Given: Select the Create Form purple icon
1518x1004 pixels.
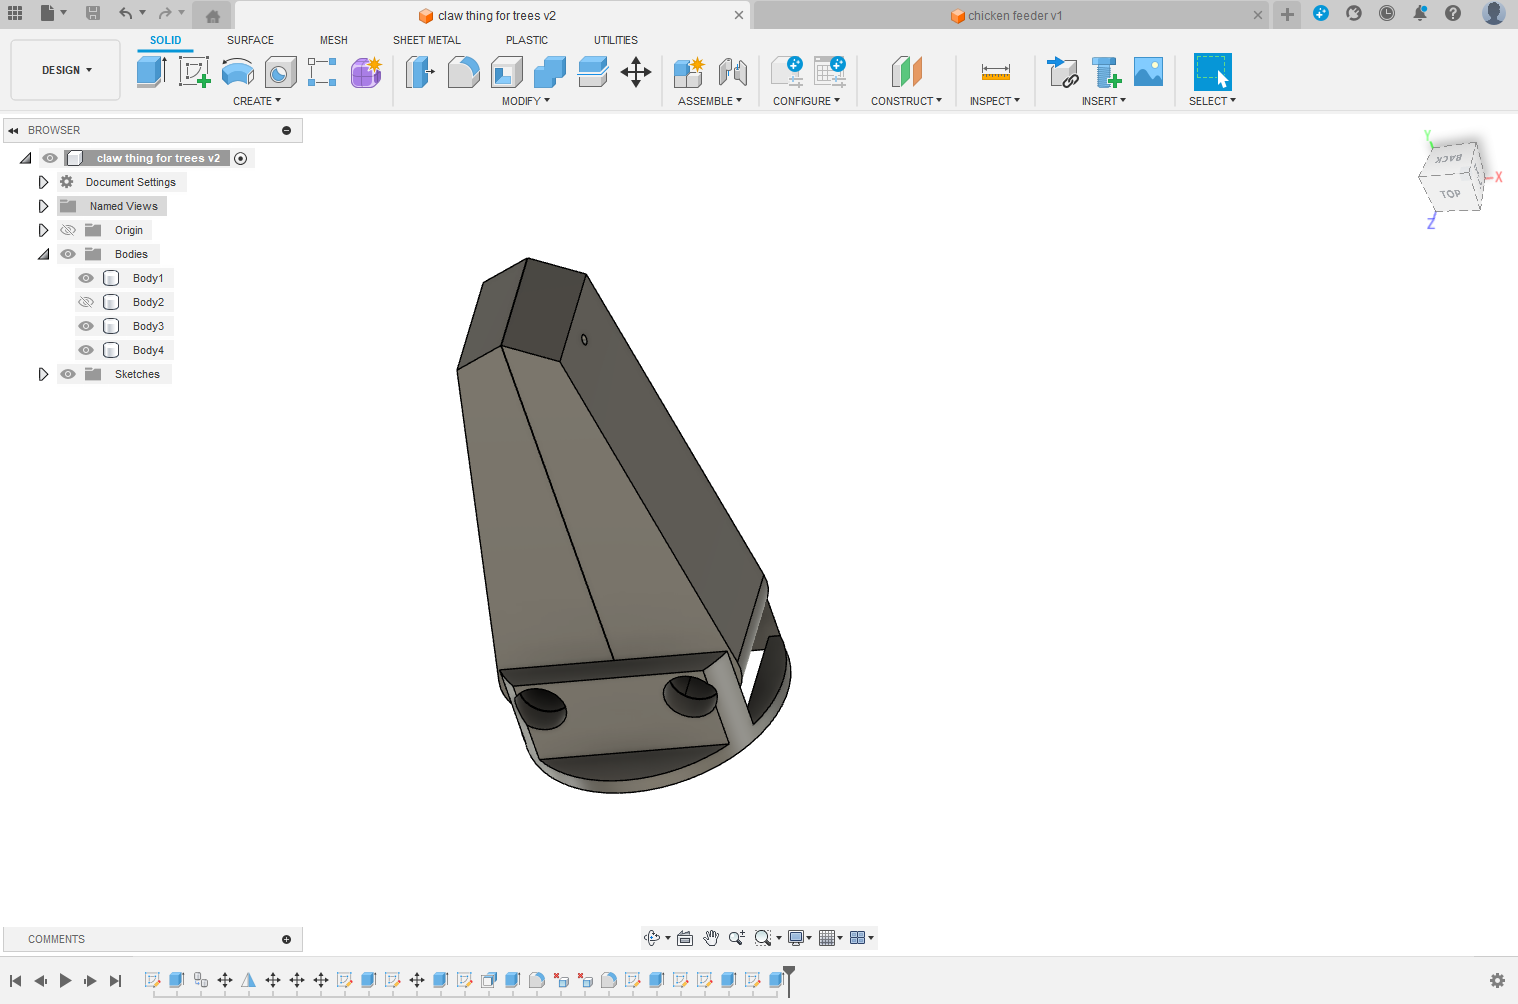Looking at the screenshot, I should 366,72.
